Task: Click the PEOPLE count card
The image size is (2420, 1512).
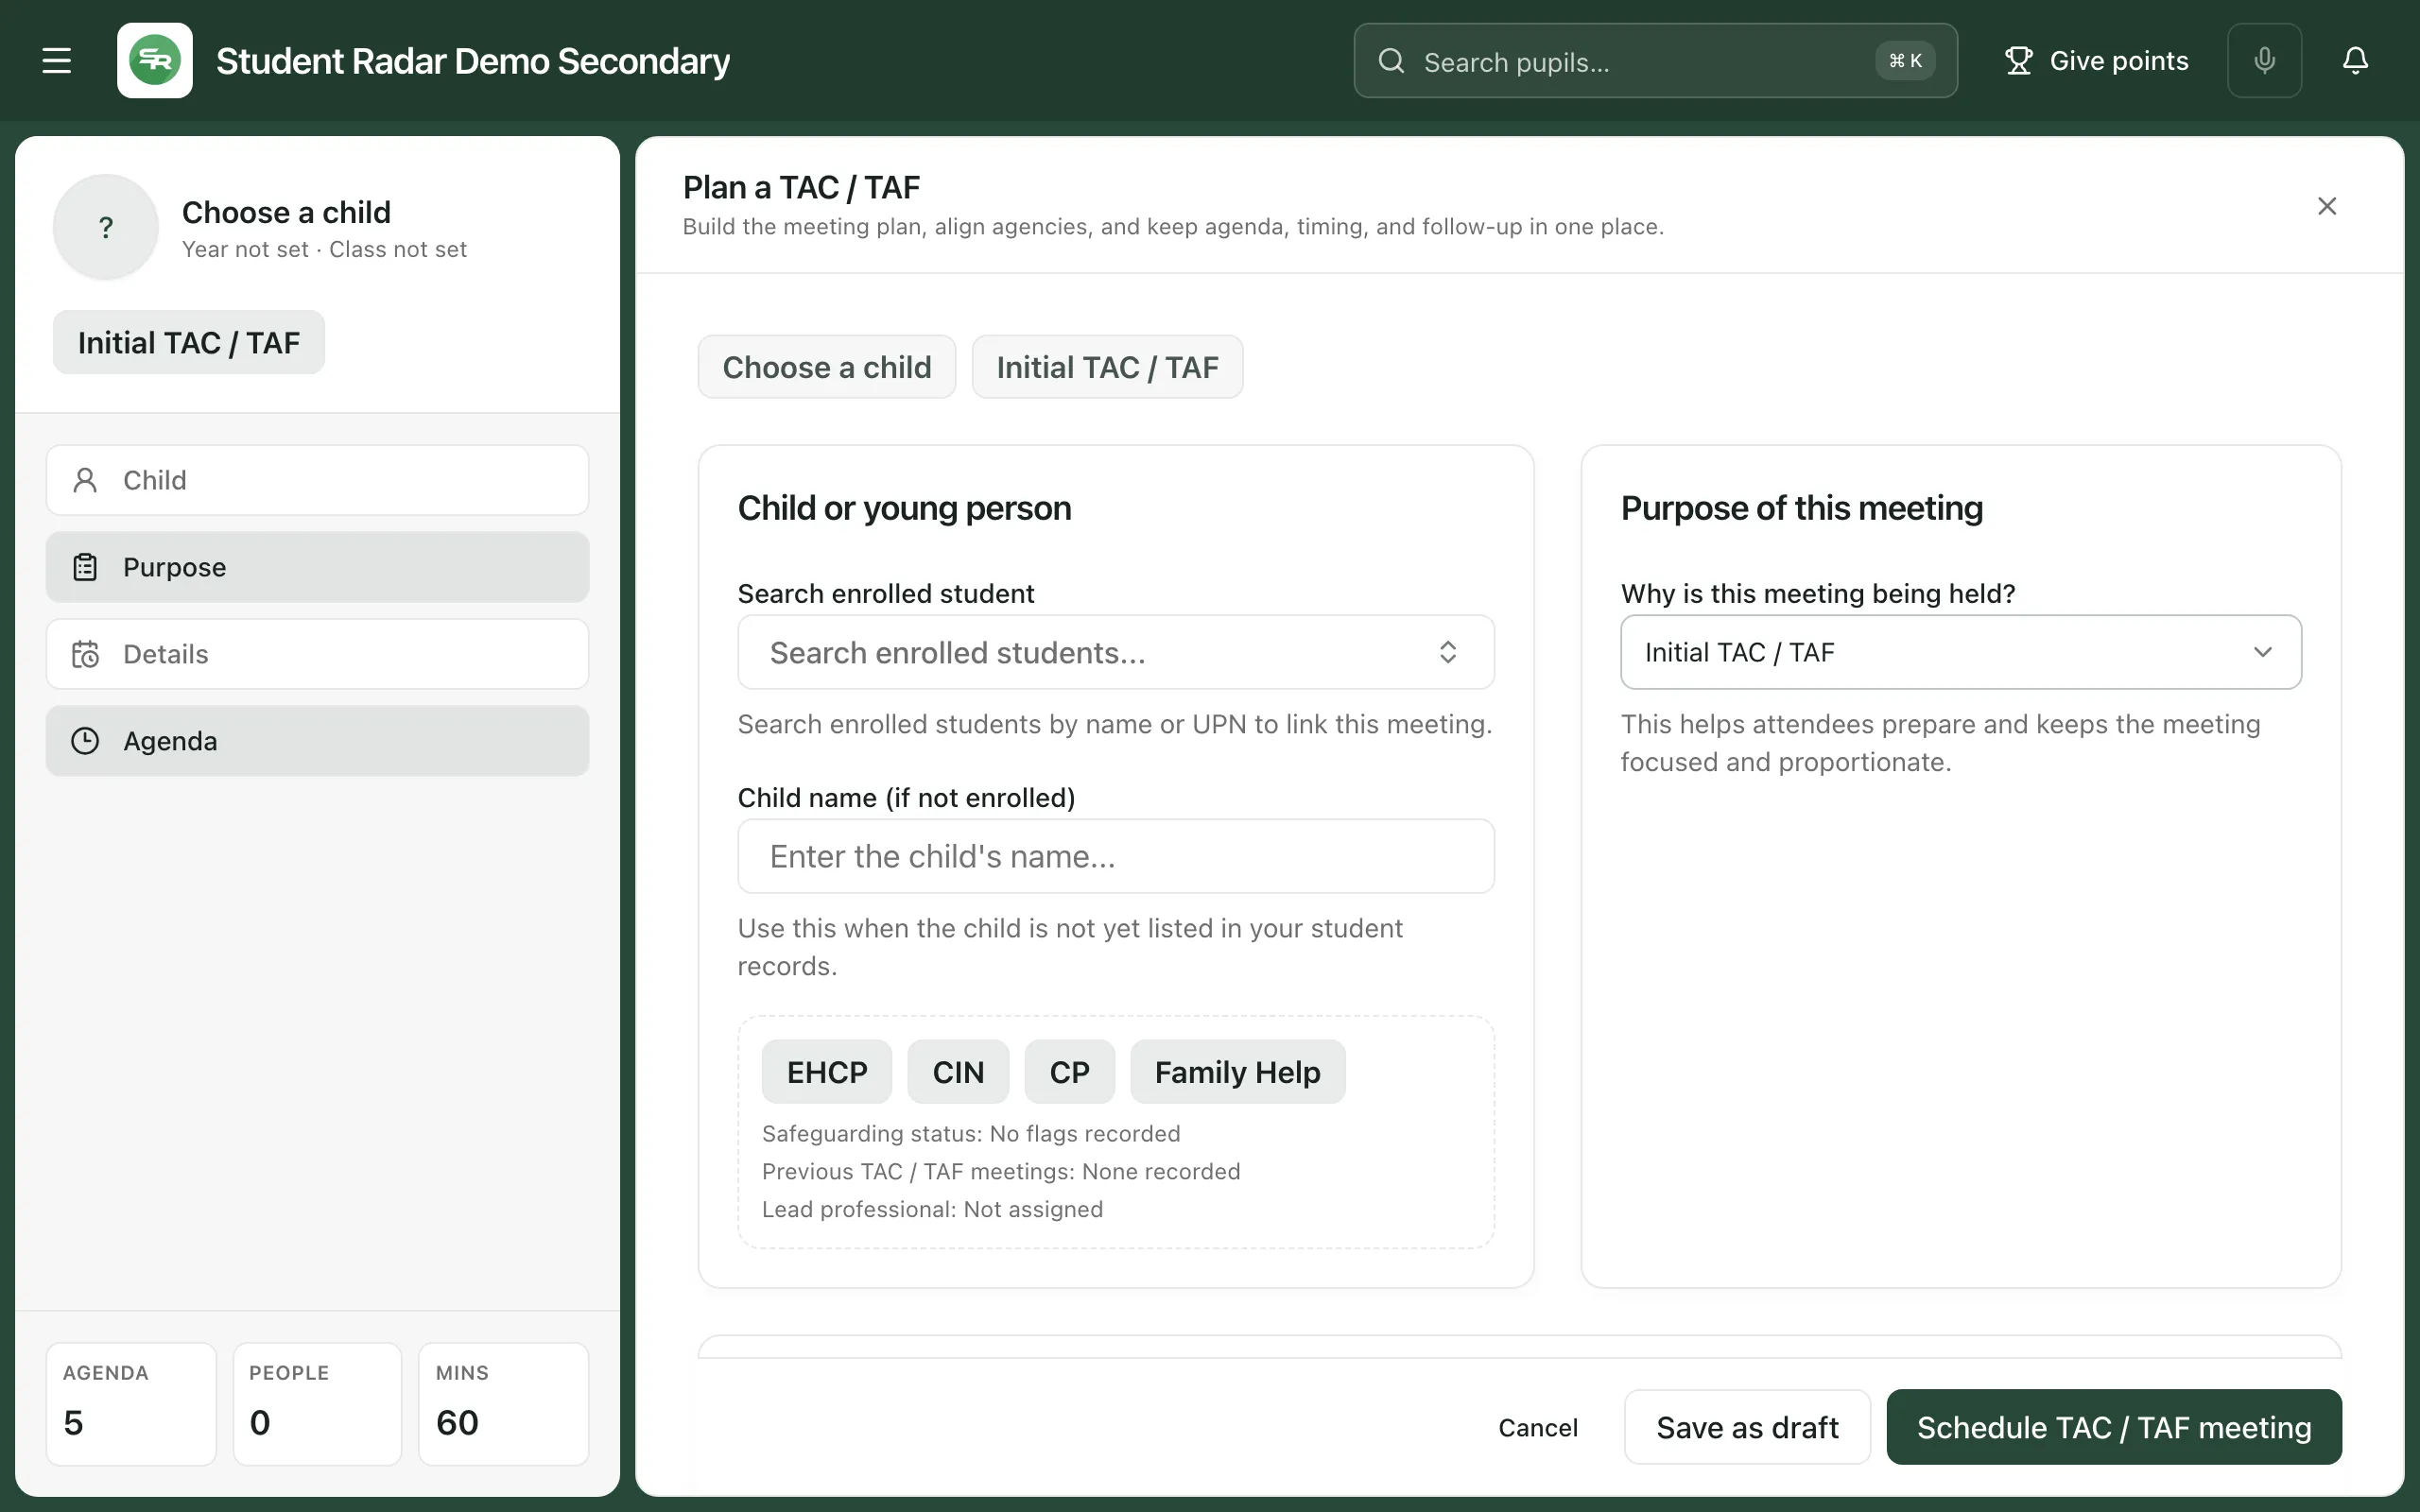Action: click(317, 1404)
